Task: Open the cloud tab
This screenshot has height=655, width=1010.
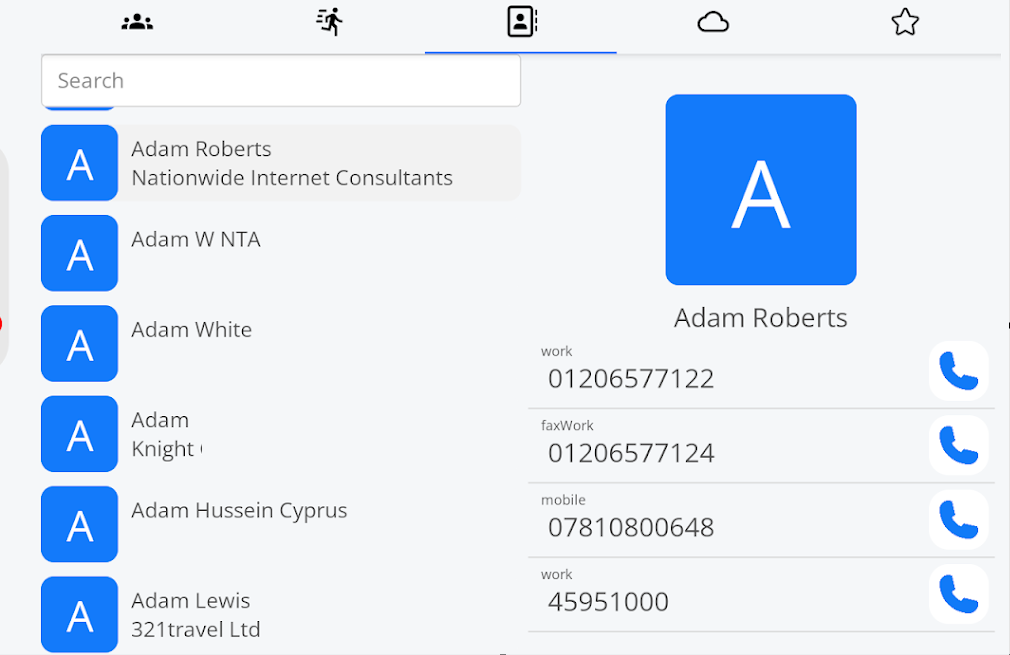Action: tap(713, 22)
